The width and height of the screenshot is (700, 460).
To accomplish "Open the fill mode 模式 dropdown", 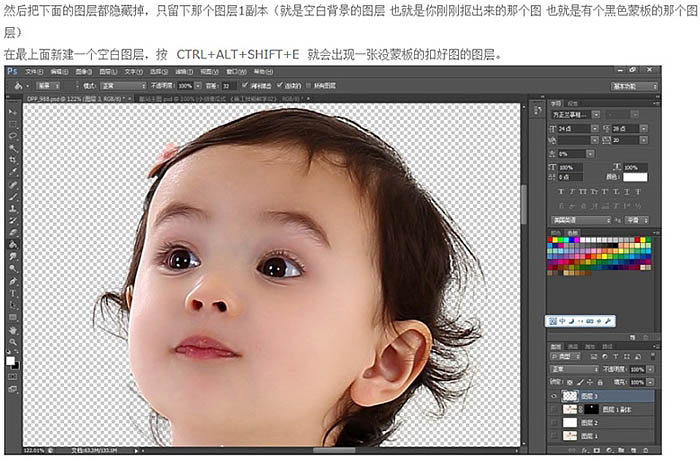I will click(123, 86).
